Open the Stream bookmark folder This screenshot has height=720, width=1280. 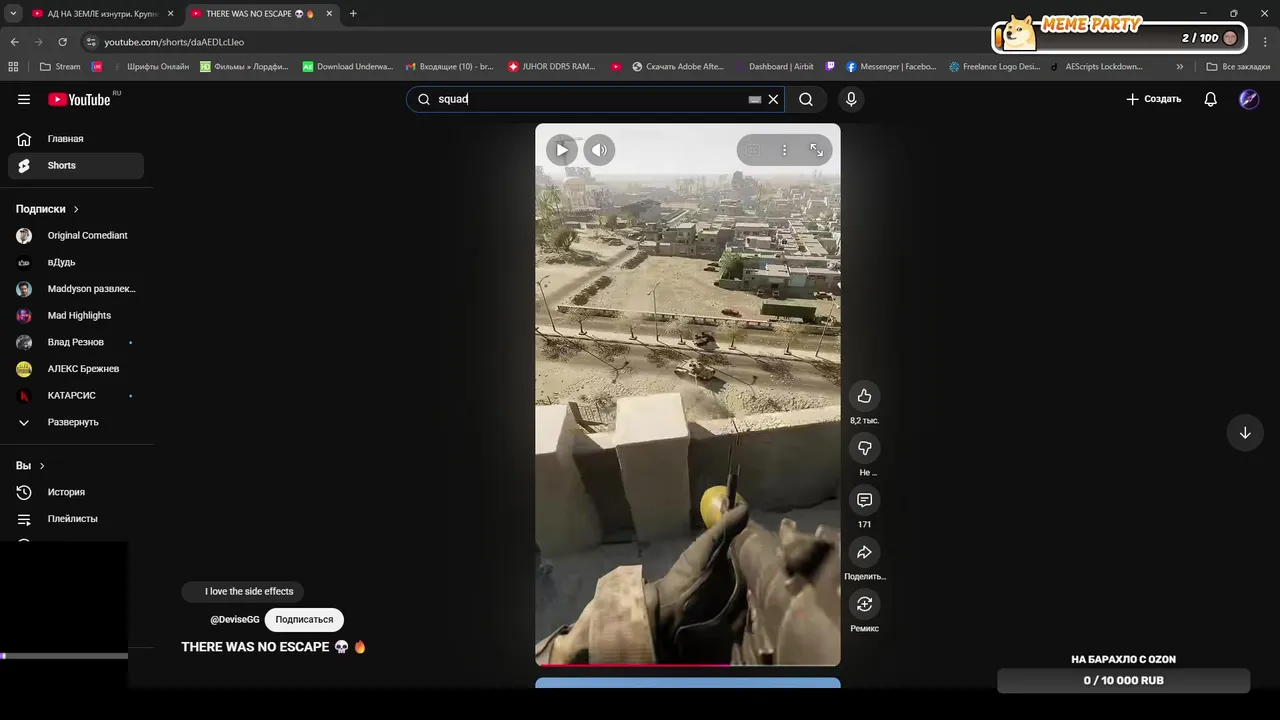coord(60,67)
